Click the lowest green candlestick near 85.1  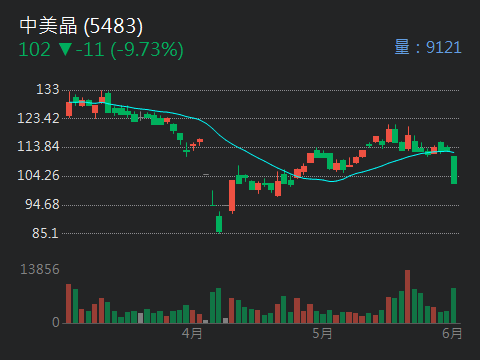[x=219, y=223]
